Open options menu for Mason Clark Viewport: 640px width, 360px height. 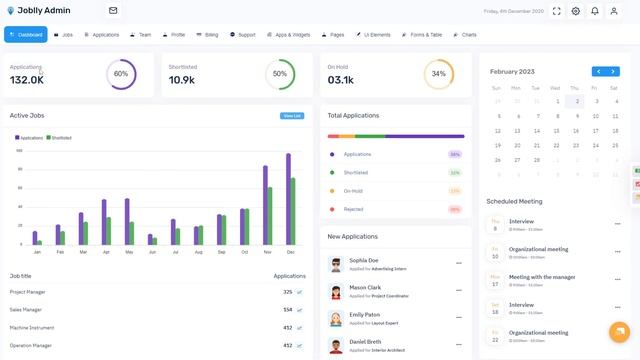tap(459, 290)
